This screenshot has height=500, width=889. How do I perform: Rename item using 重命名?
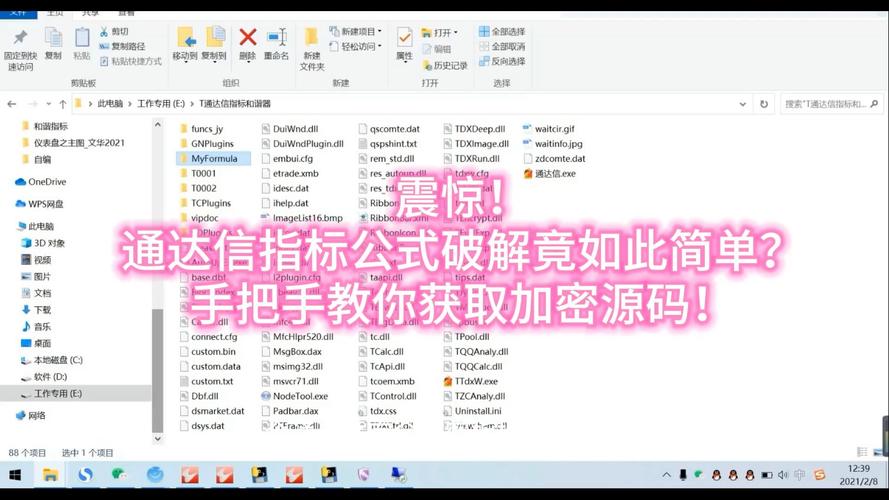click(276, 44)
